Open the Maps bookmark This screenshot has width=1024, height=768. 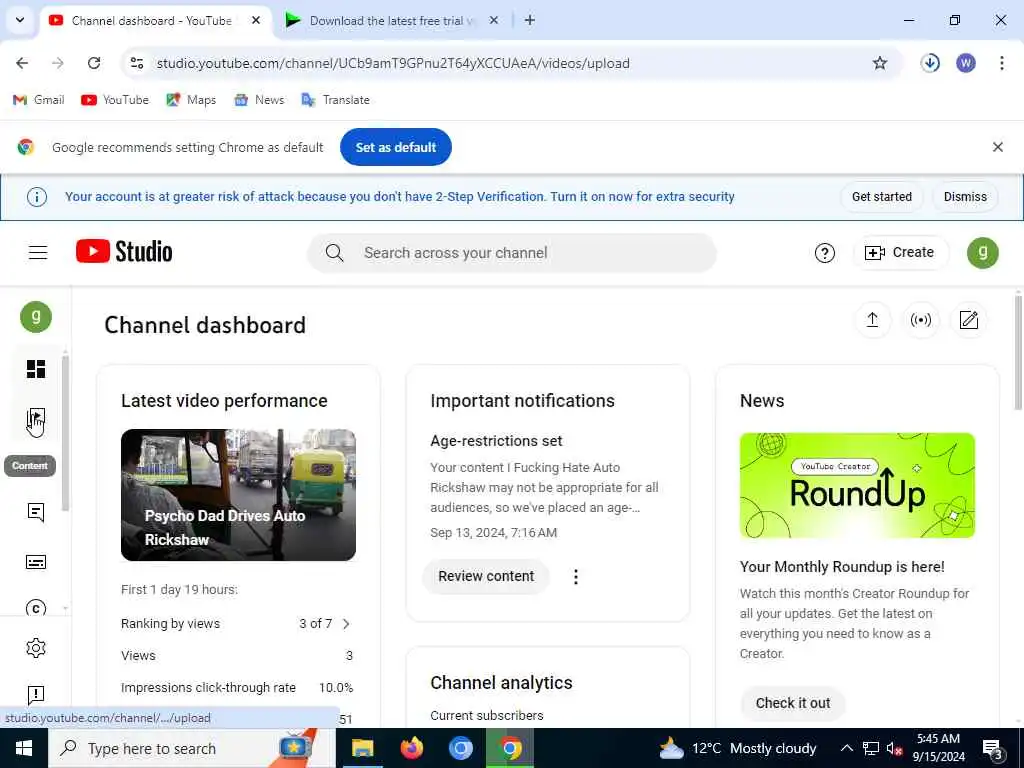click(191, 100)
